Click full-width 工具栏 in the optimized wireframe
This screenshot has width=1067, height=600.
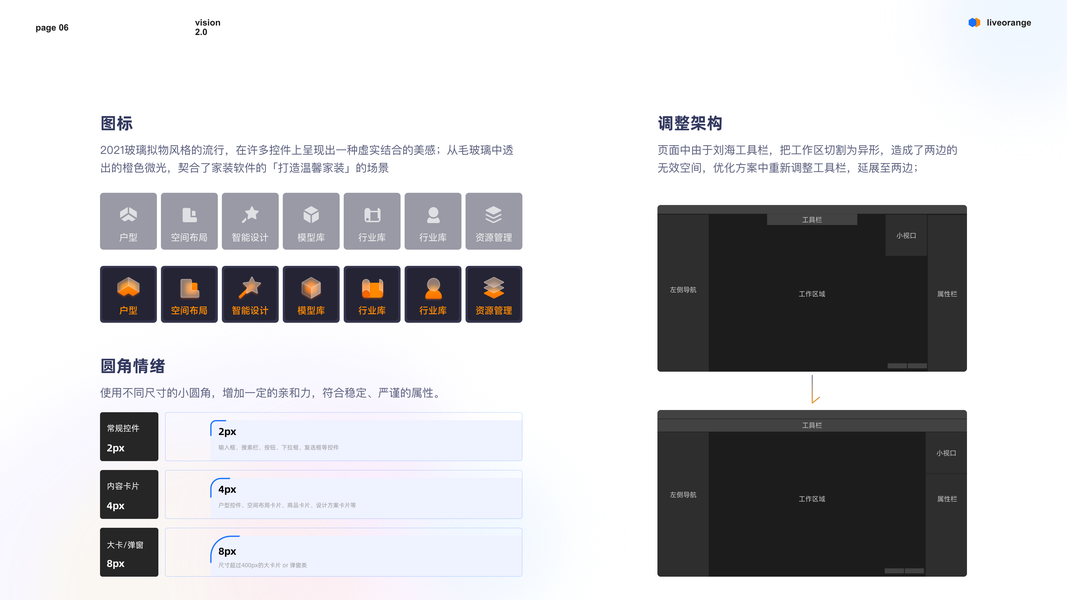pos(812,425)
